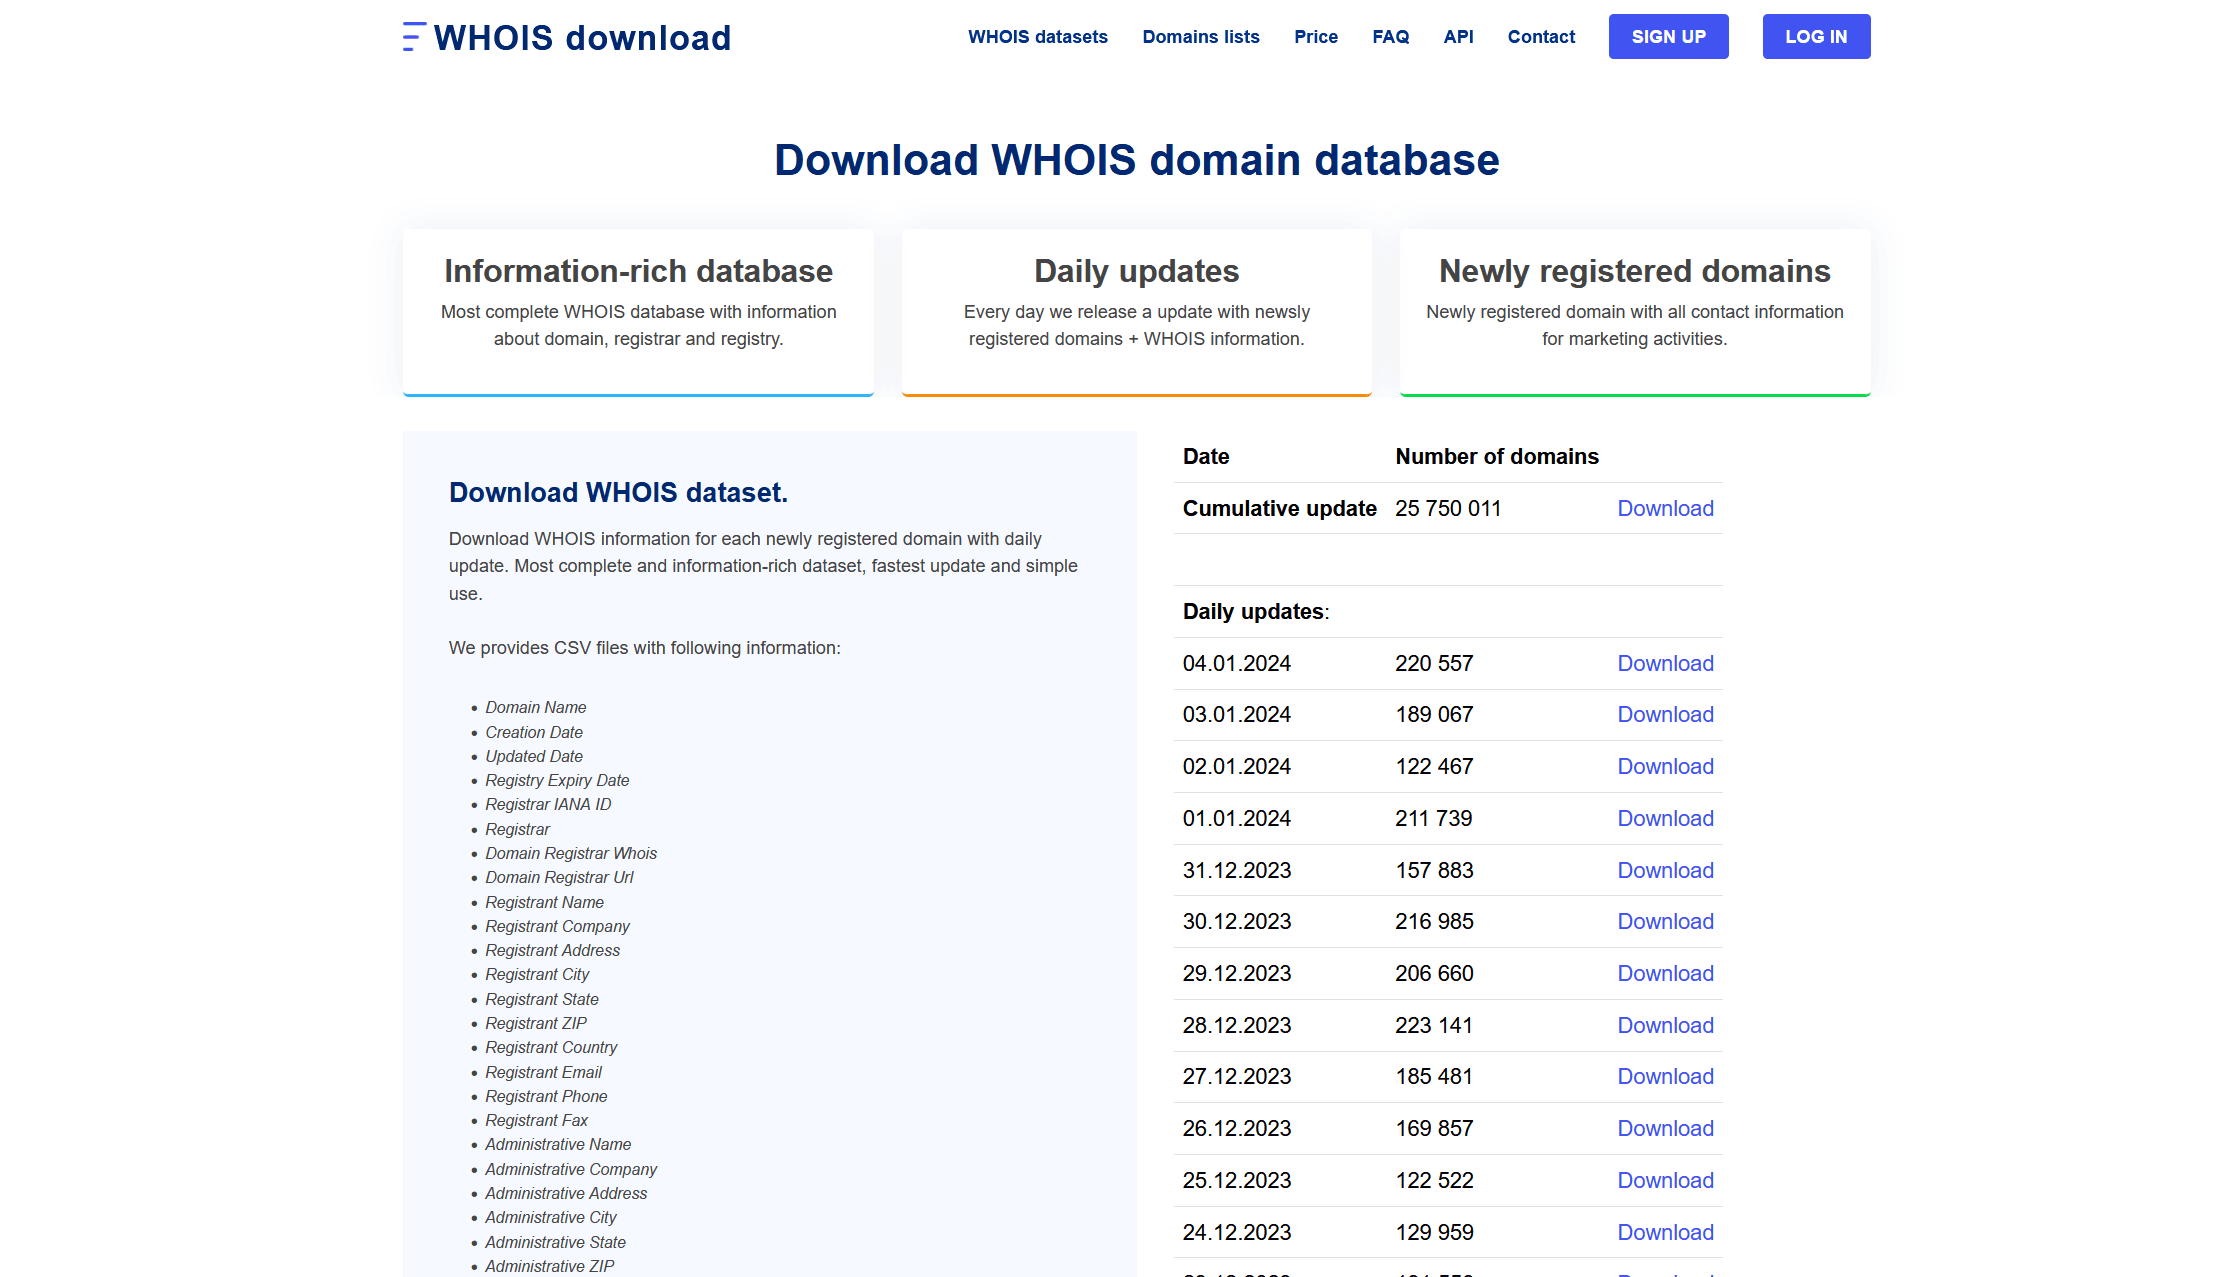Click the Download WHOIS domain database heading
The width and height of the screenshot is (2237, 1277).
[x=1136, y=160]
